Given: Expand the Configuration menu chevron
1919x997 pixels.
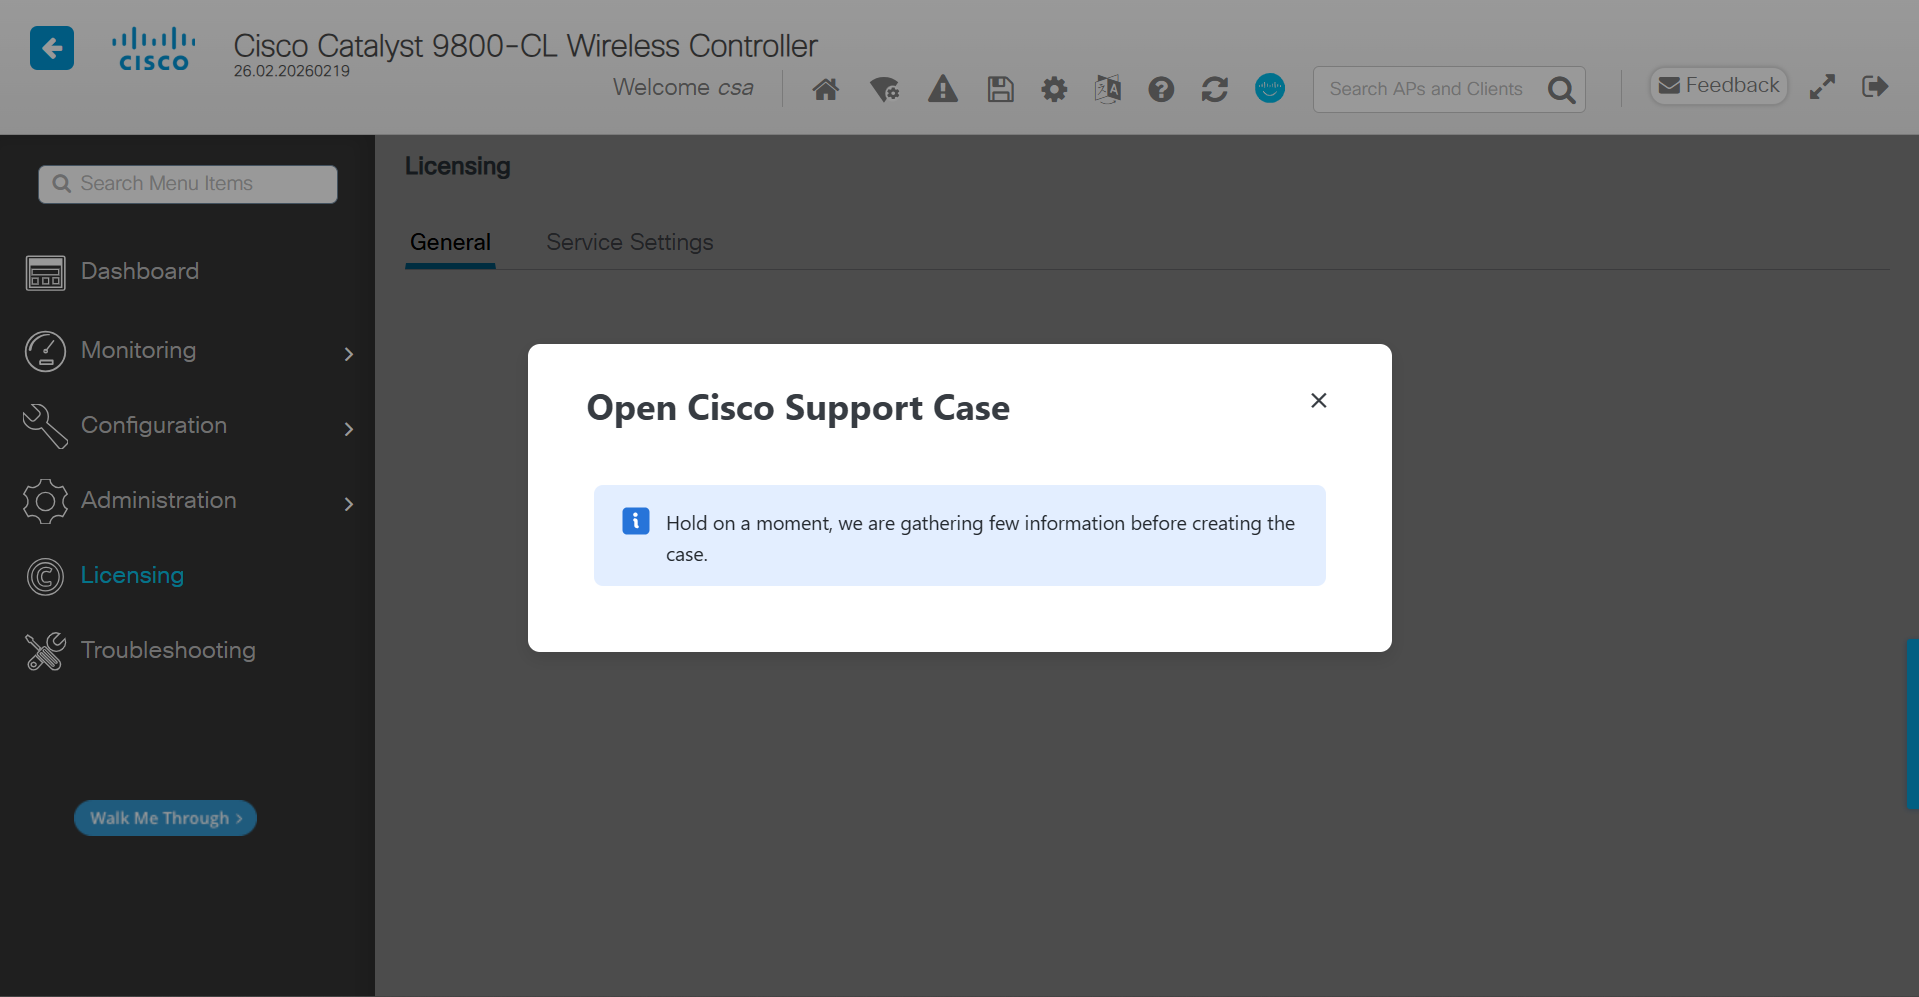Looking at the screenshot, I should pos(348,429).
